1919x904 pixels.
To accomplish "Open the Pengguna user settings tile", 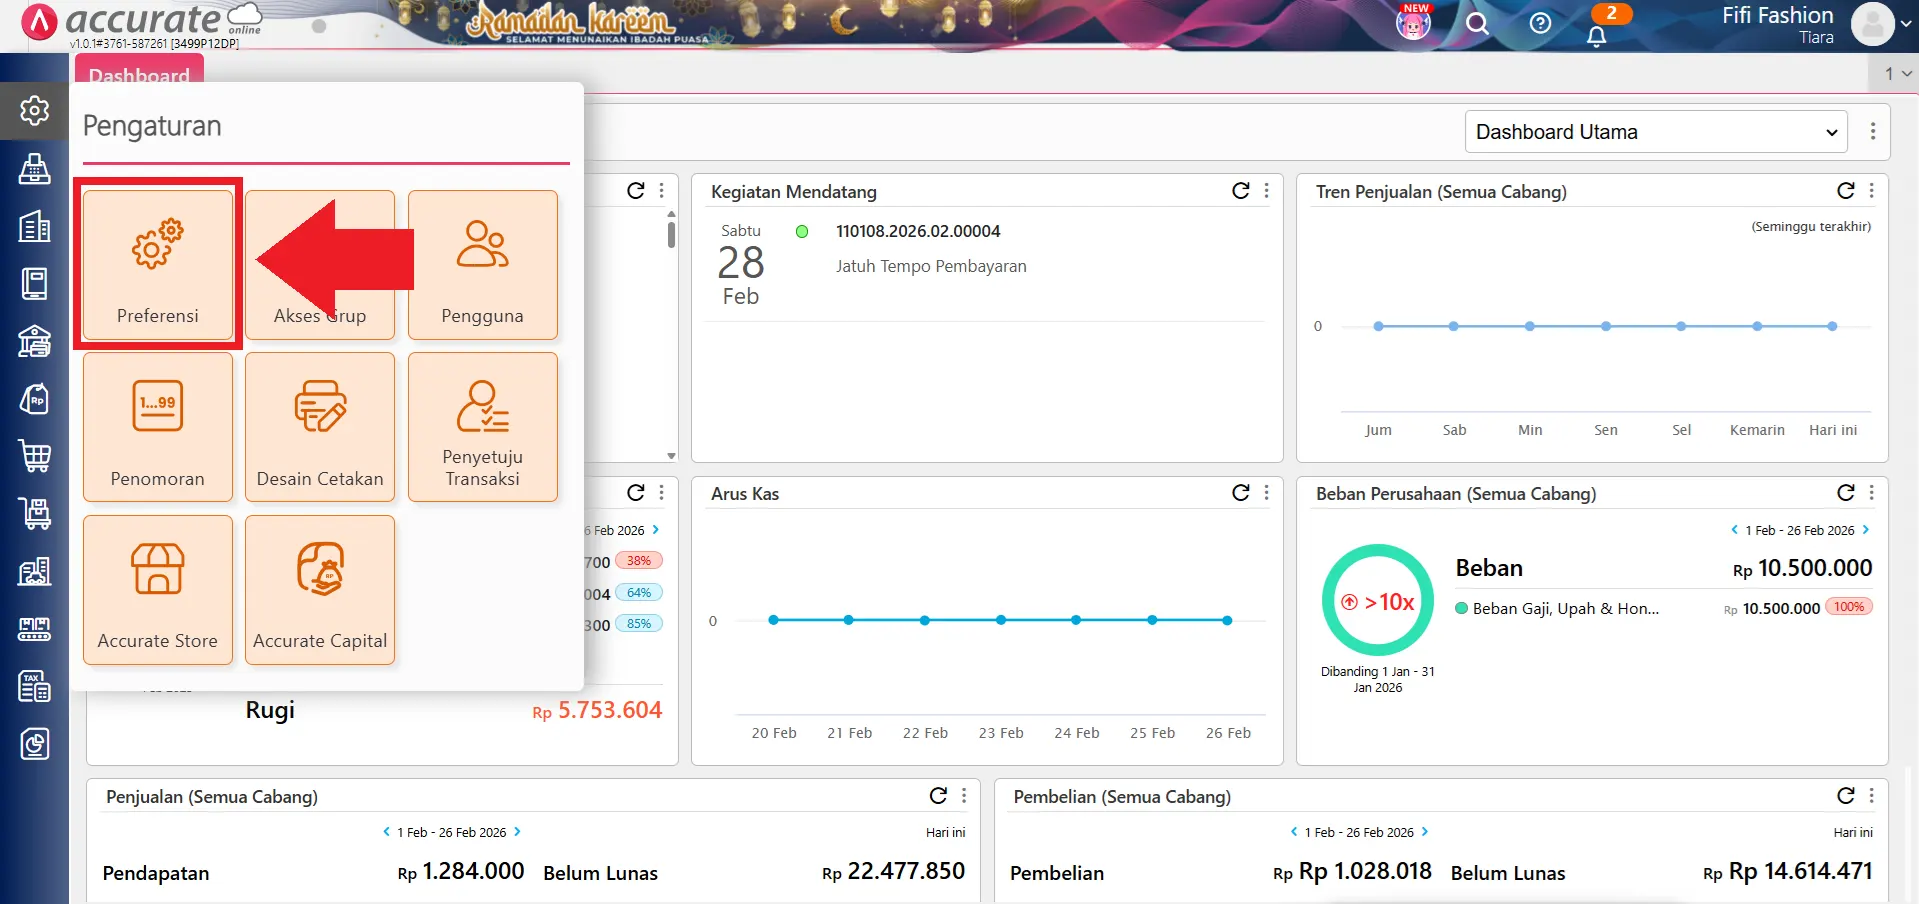I will pos(482,265).
